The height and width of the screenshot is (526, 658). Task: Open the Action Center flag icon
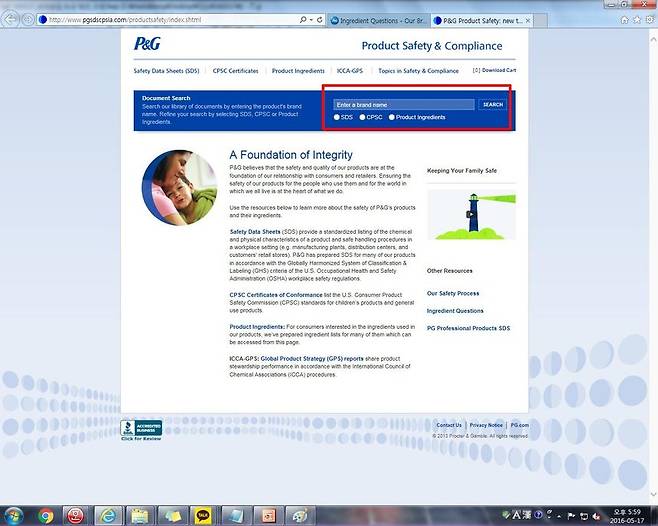click(x=571, y=516)
